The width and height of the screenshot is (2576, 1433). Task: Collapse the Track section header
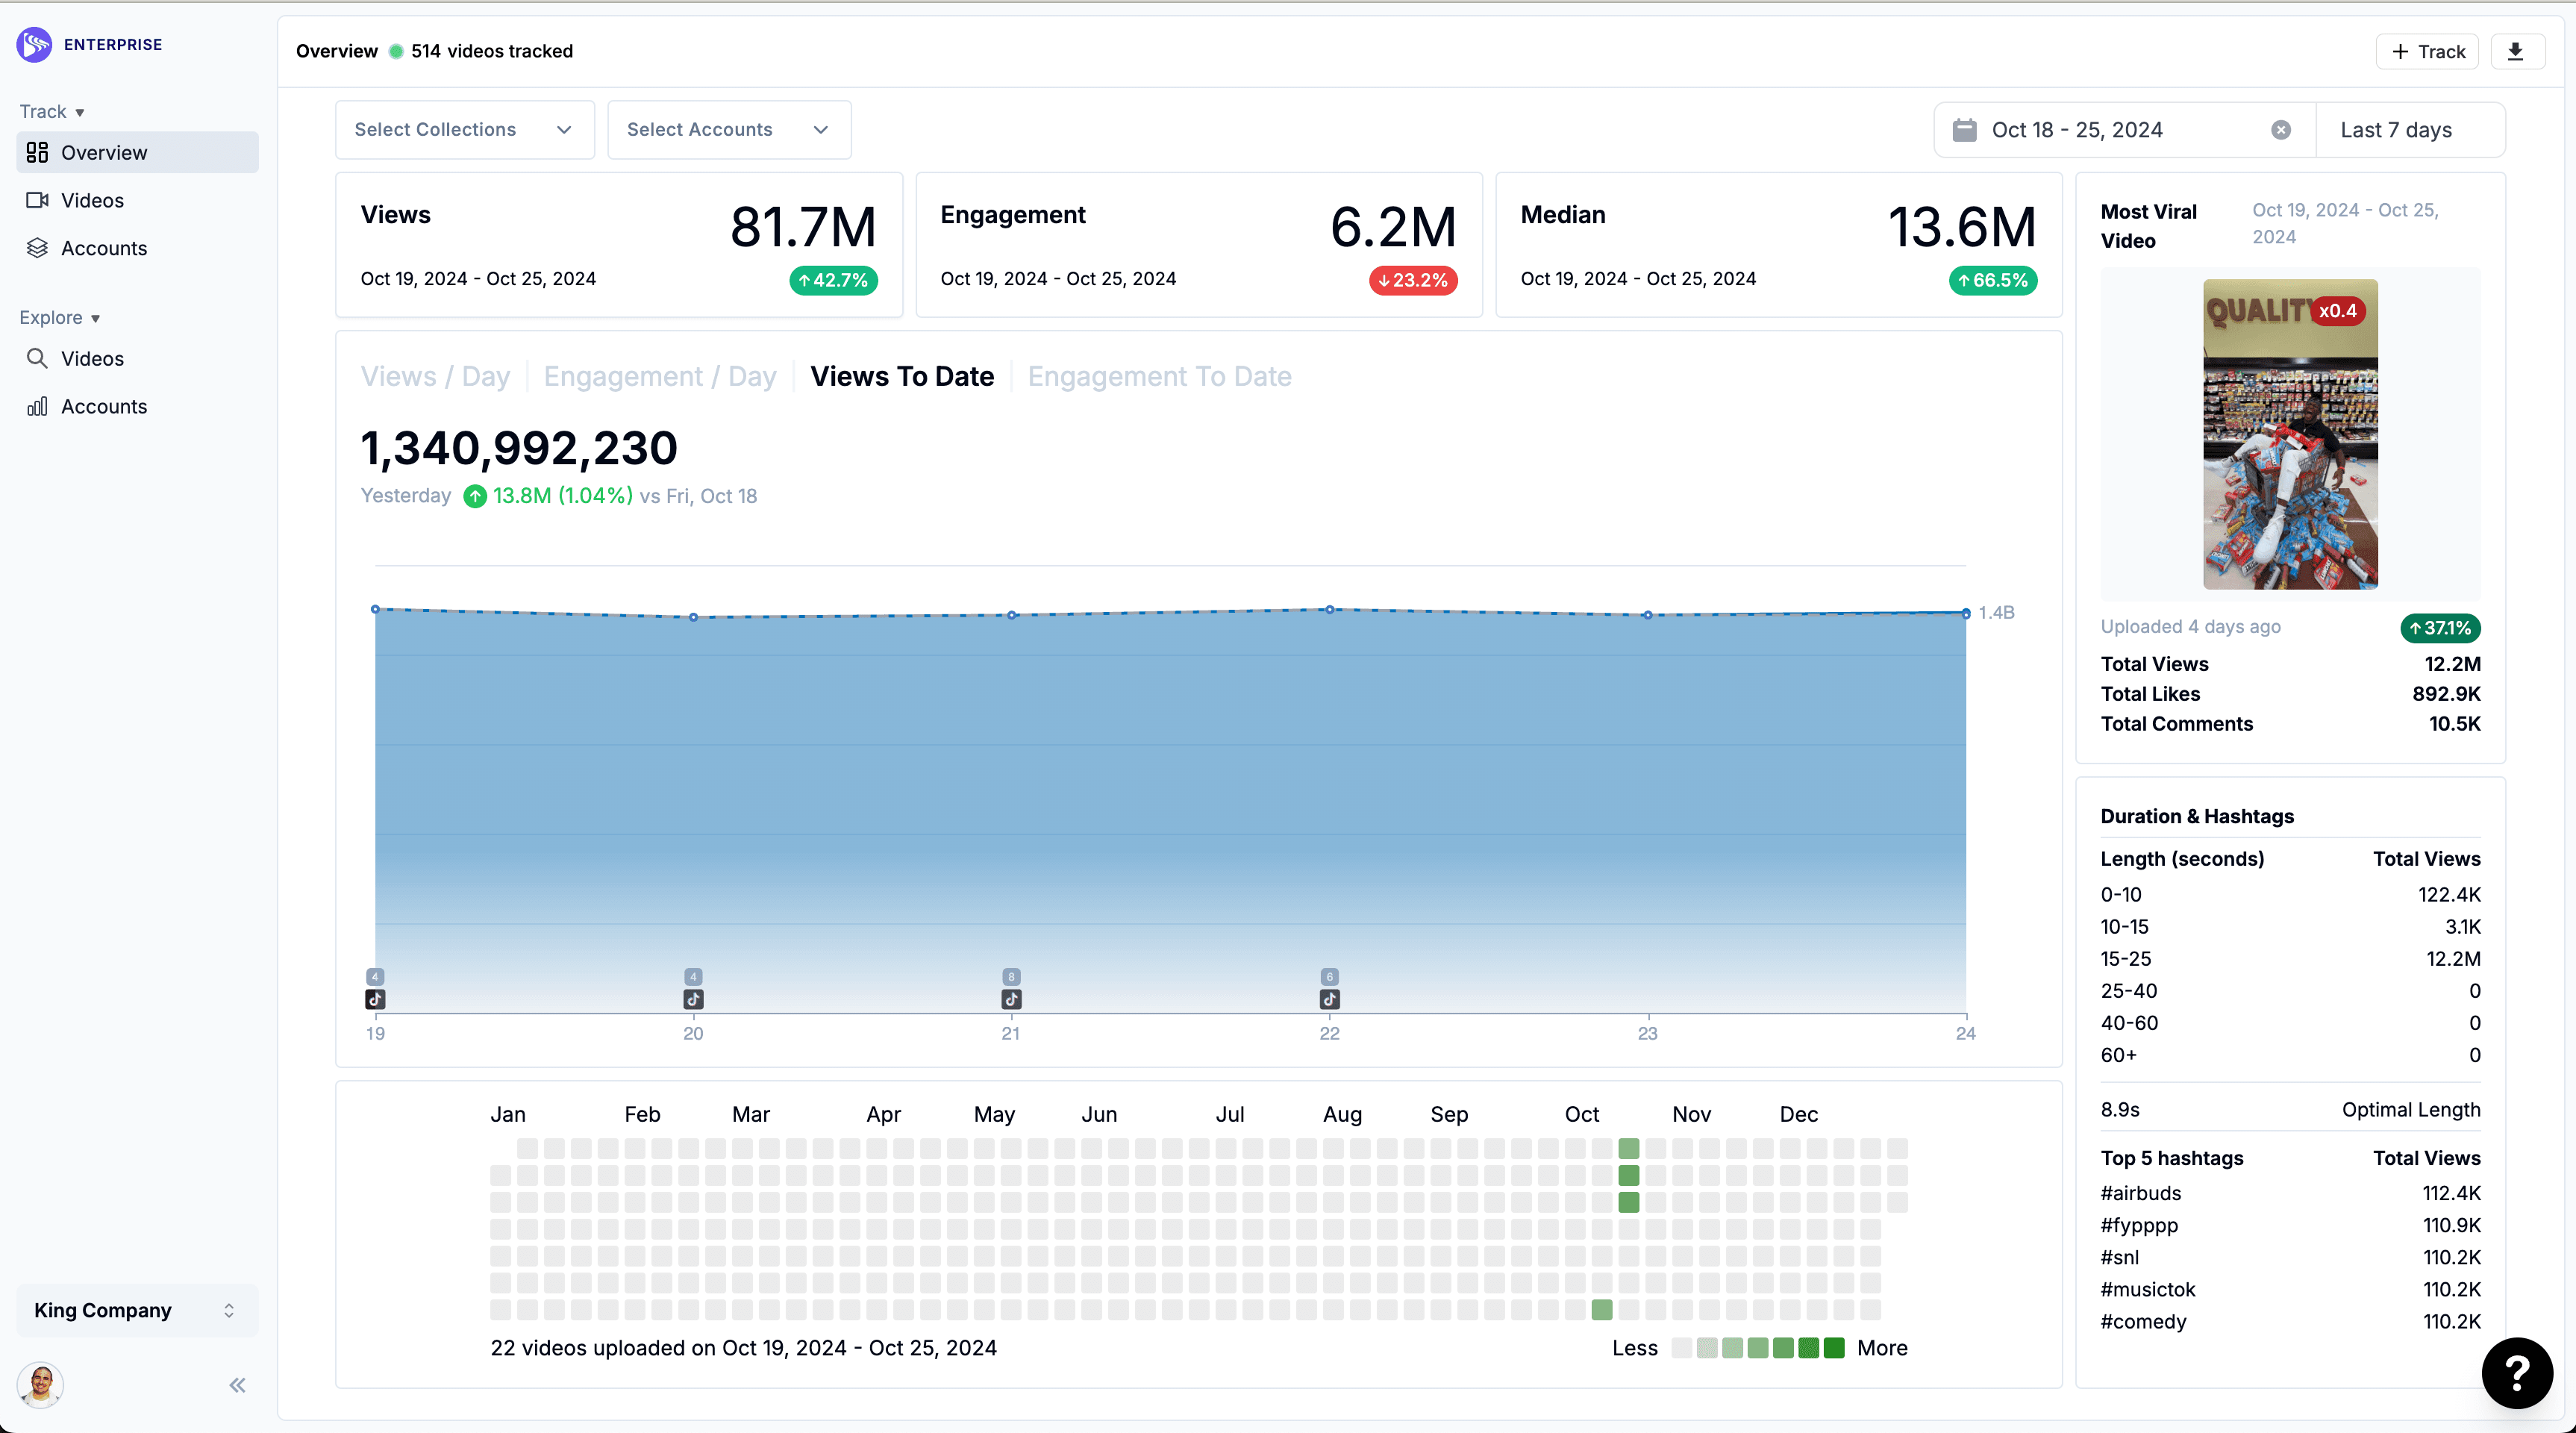point(52,111)
